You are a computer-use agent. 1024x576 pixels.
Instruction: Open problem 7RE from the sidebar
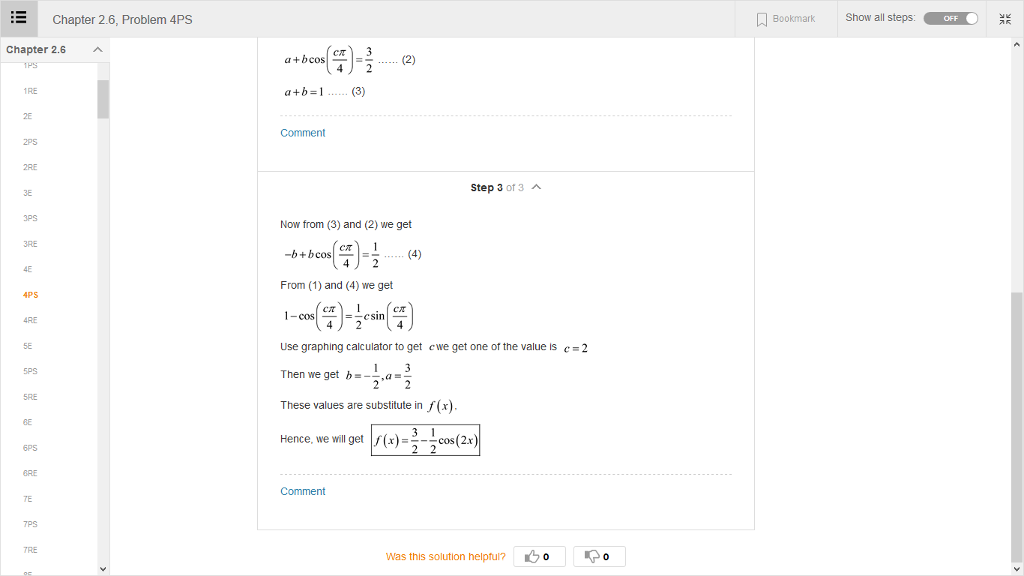pyautogui.click(x=30, y=549)
